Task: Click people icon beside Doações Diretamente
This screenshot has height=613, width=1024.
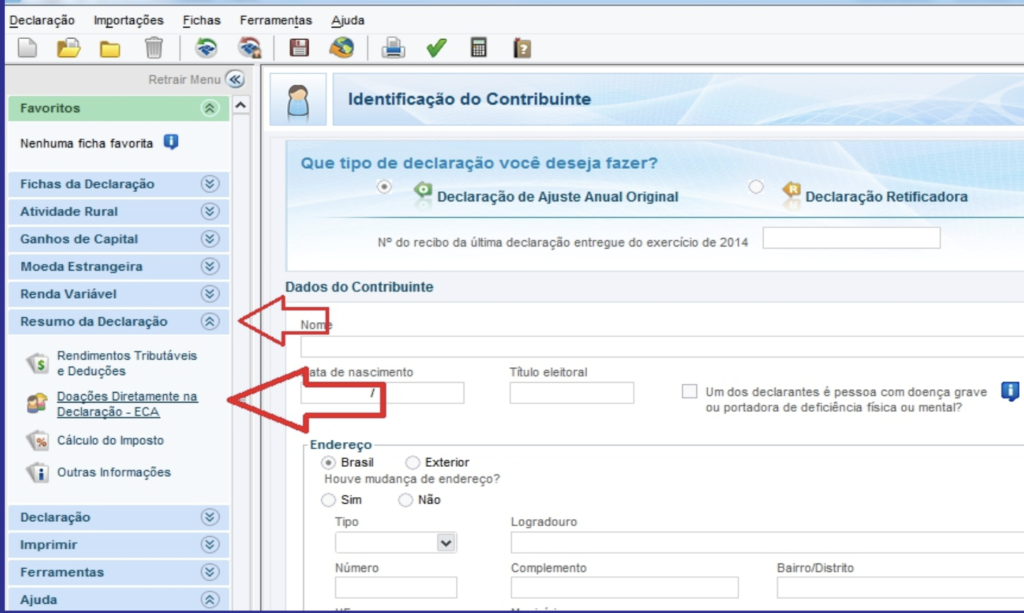Action: coord(37,403)
